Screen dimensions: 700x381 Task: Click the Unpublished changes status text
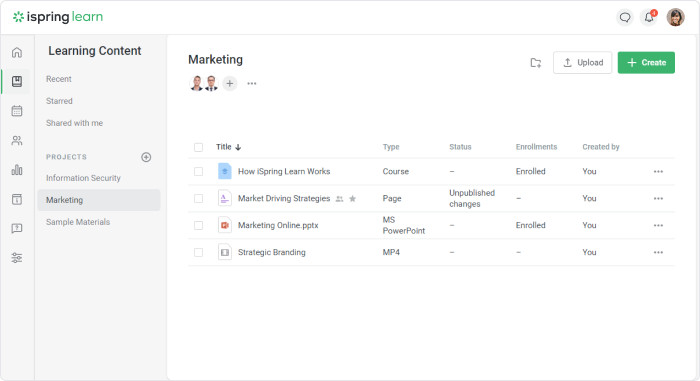click(472, 198)
